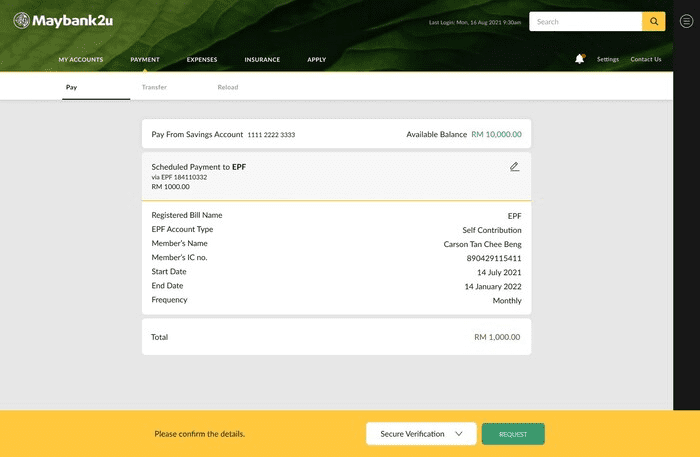
Task: Switch to the Reload tab
Action: [228, 87]
